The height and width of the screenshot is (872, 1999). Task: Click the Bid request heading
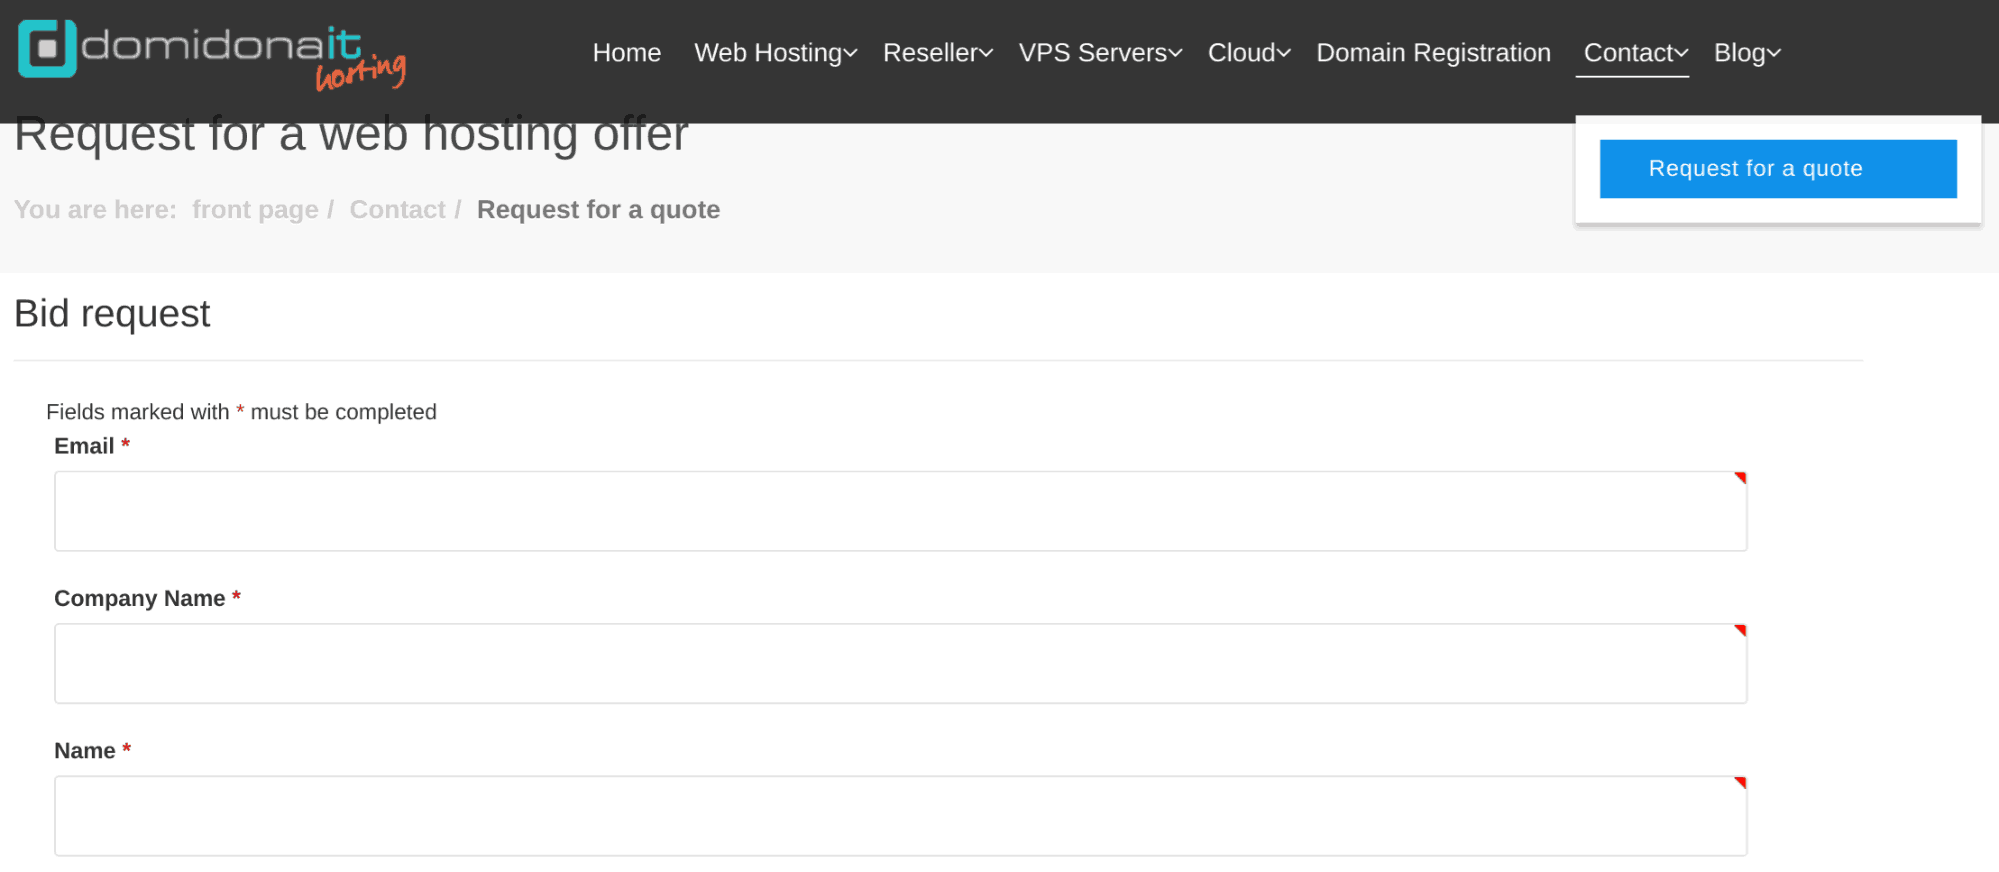pyautogui.click(x=112, y=314)
